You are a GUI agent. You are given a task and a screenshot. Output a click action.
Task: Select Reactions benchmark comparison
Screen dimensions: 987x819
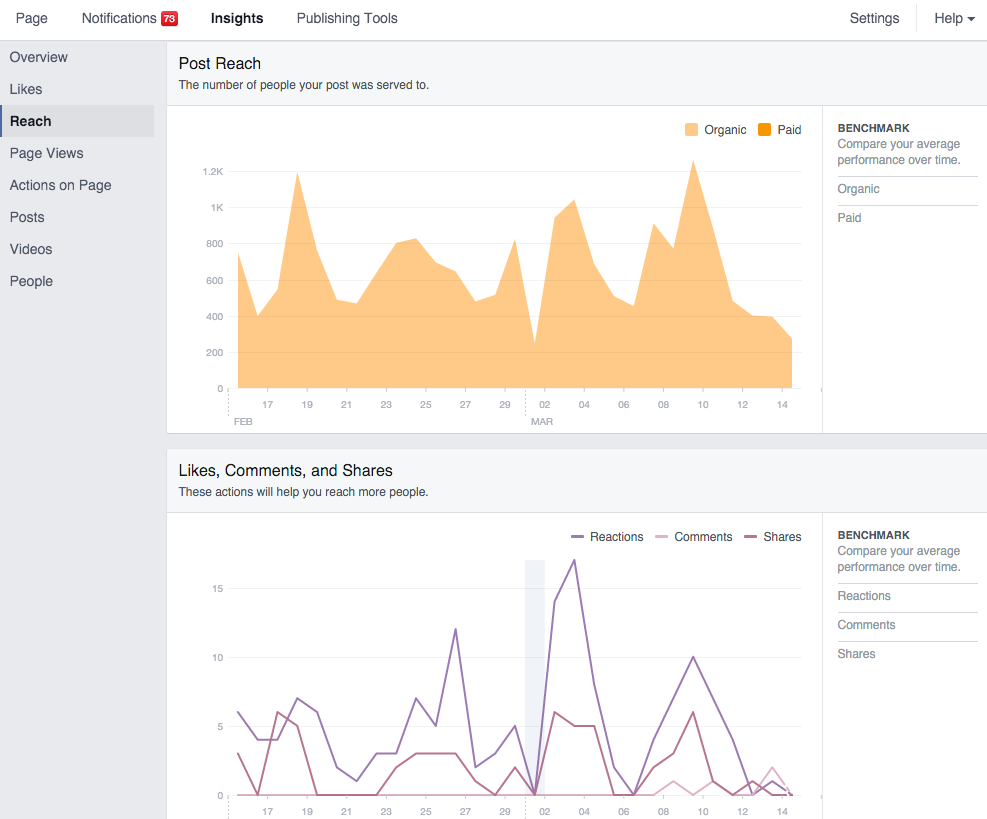tap(864, 596)
